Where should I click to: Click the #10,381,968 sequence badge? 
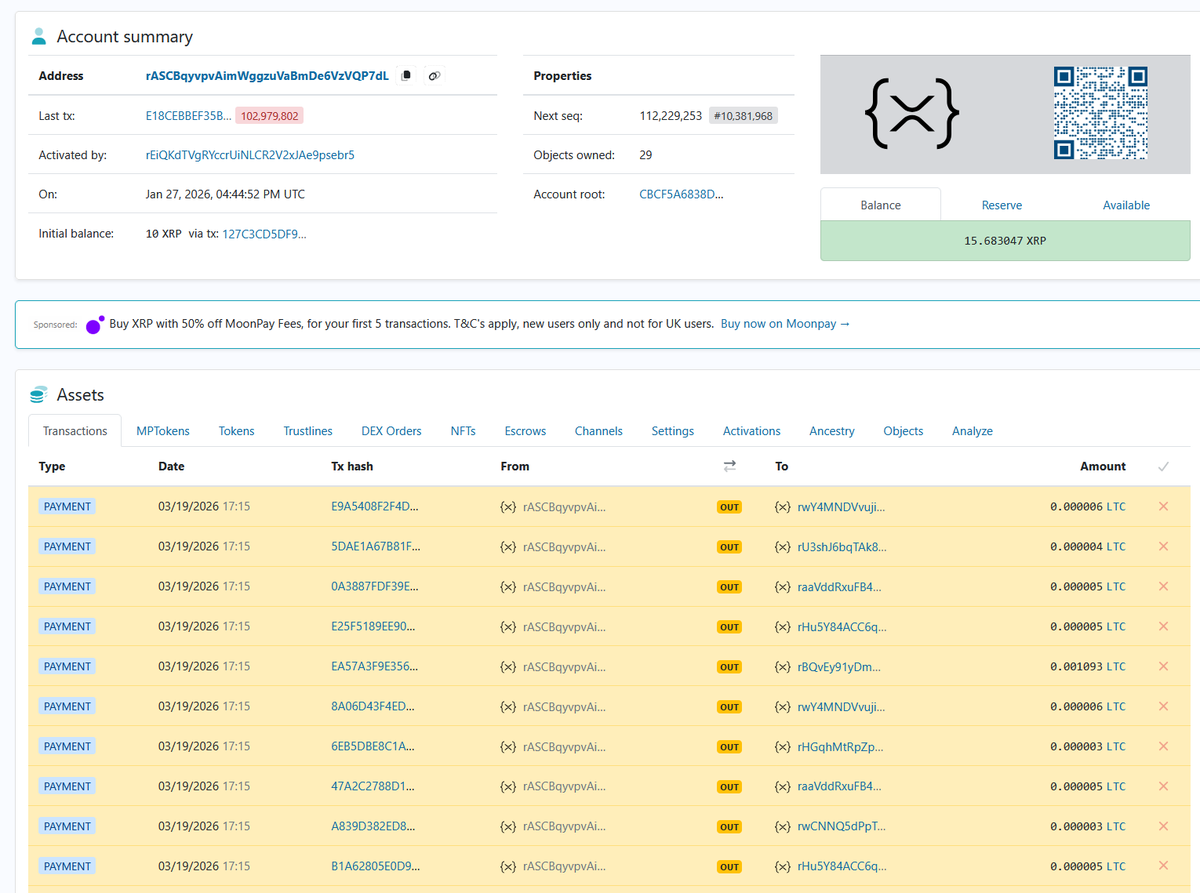click(744, 116)
